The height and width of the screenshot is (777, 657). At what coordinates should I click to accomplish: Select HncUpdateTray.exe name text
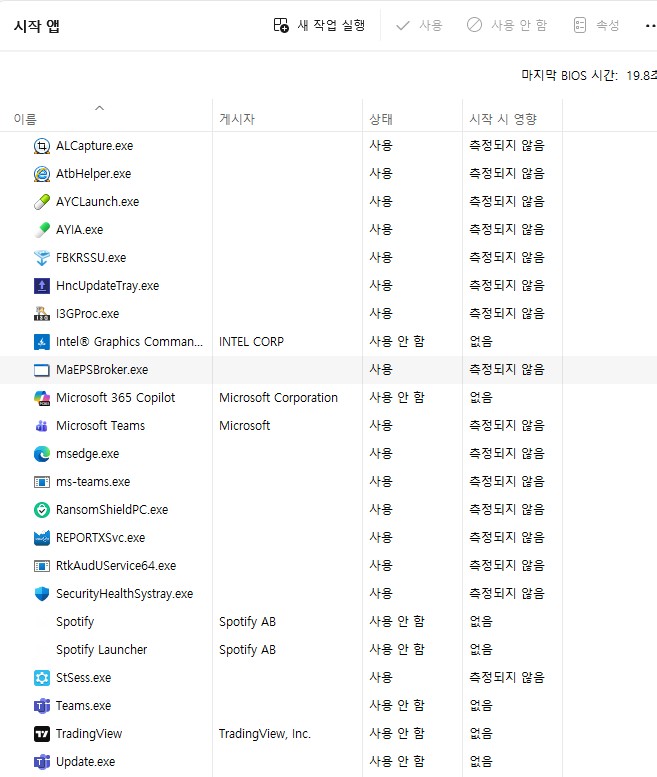click(x=108, y=286)
